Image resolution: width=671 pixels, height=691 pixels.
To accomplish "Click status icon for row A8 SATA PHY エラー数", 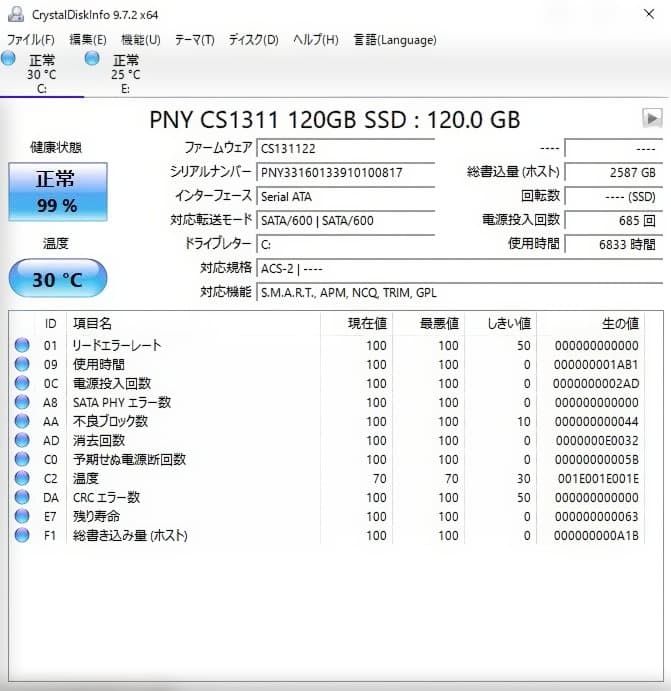I will point(22,402).
